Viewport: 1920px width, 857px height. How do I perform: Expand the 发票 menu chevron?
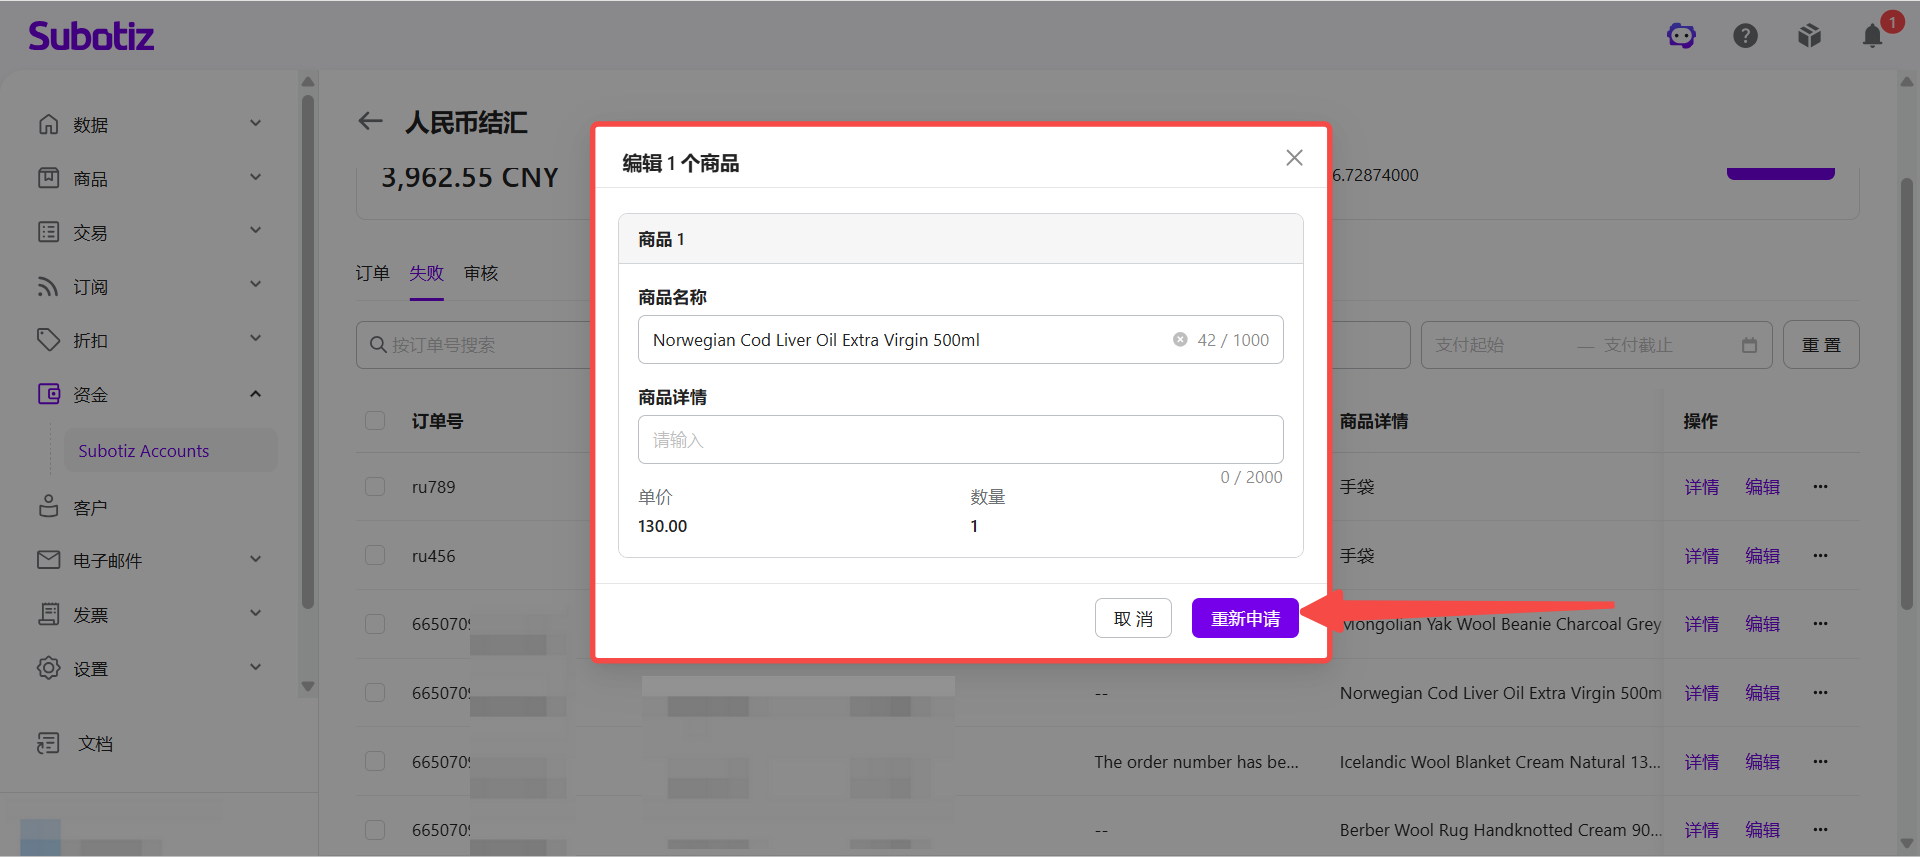pos(256,614)
